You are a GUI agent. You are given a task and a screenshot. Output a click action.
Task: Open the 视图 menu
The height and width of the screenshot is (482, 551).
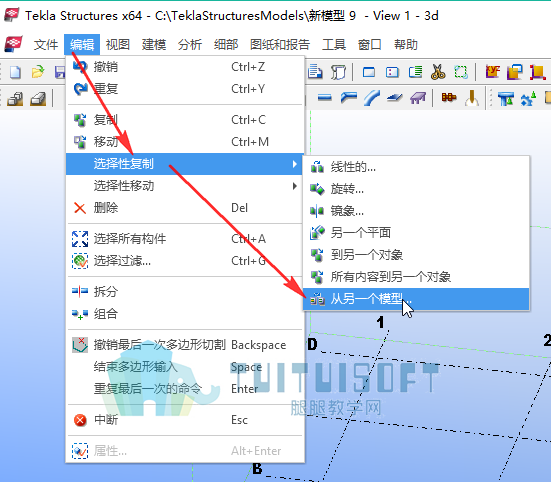[x=118, y=45]
